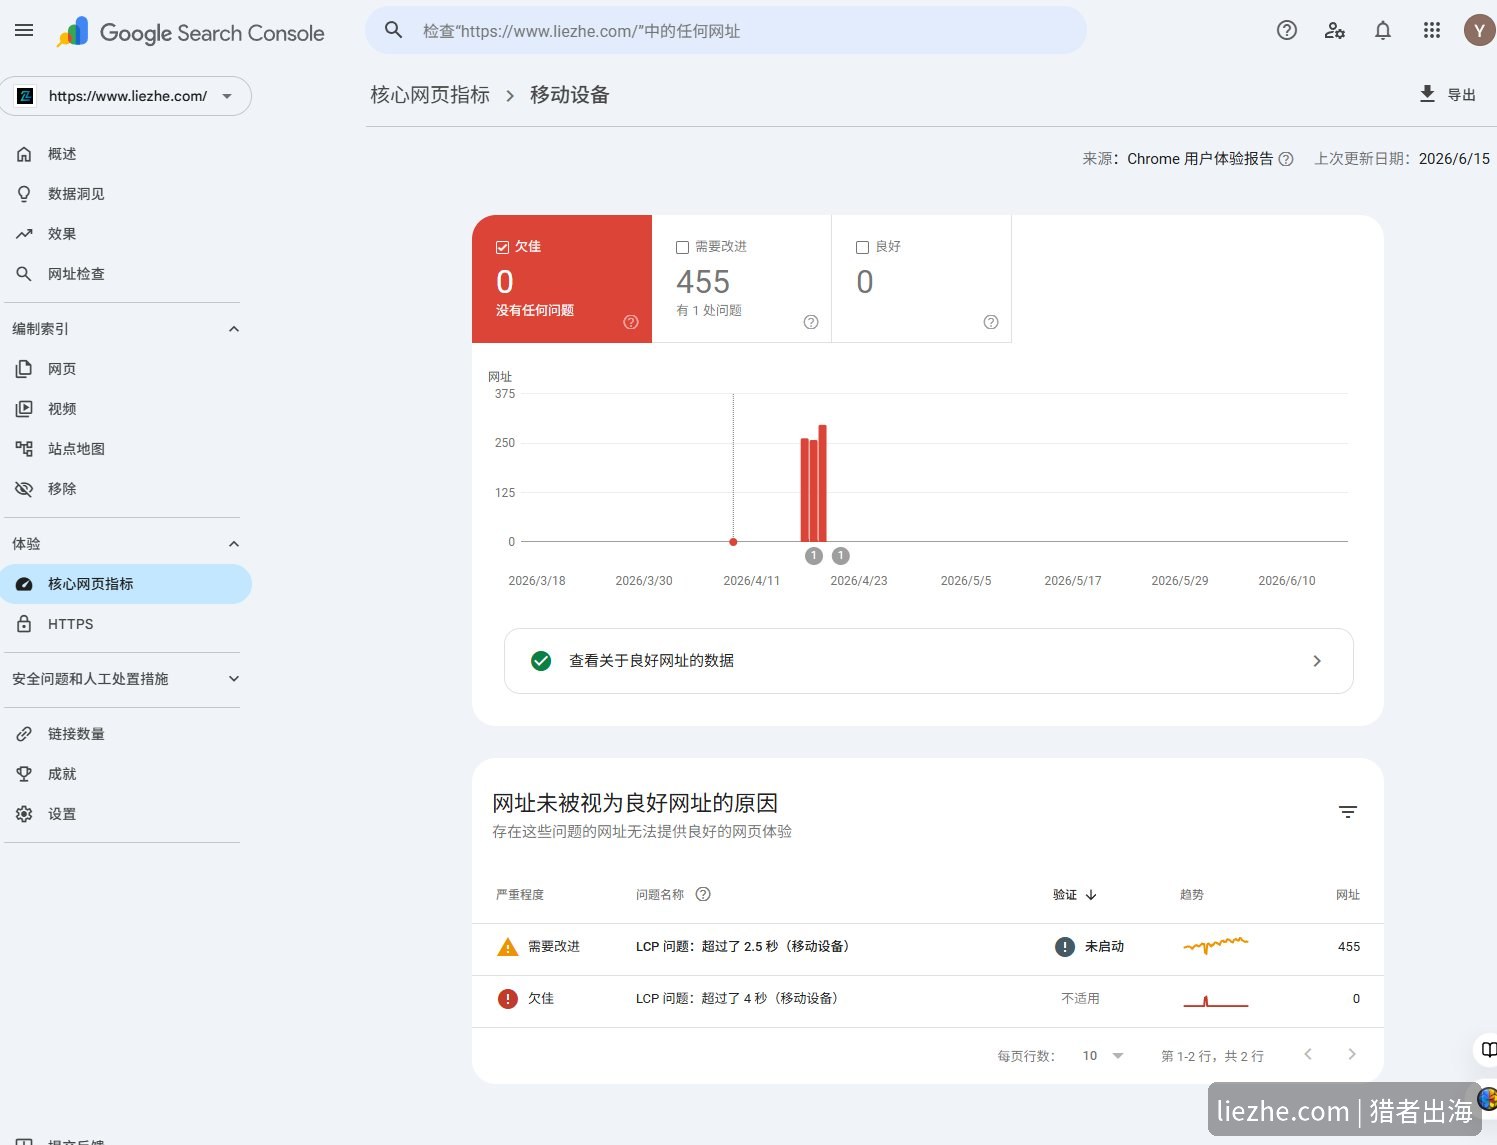Open Google apps grid icon
Screen dimensions: 1497x1145
[x=1432, y=31]
